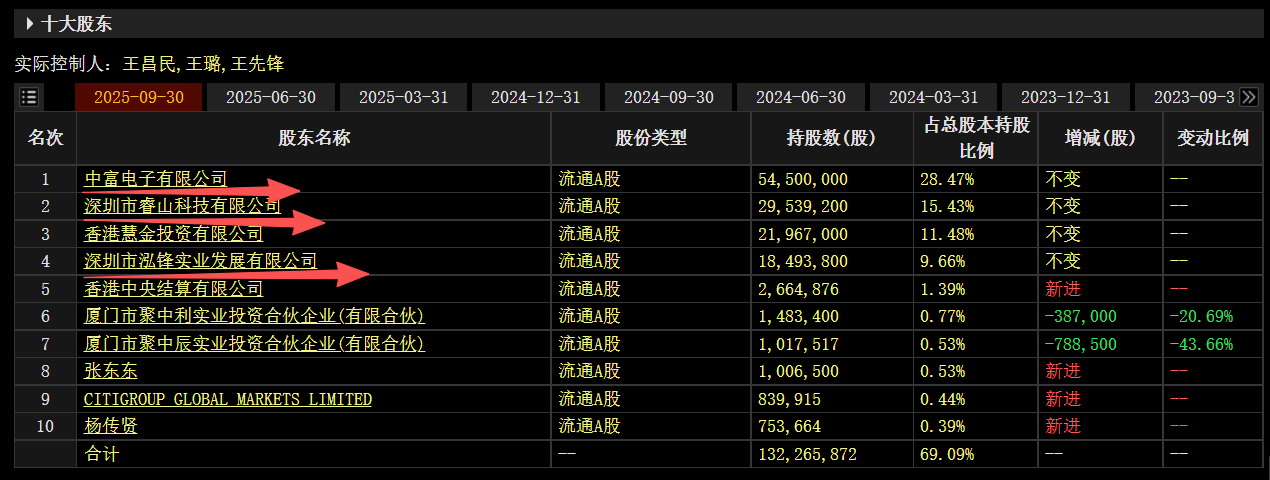Viewport: 1270px width, 480px height.
Task: Click the double-arrow to scroll date tabs right
Action: pos(1249,97)
